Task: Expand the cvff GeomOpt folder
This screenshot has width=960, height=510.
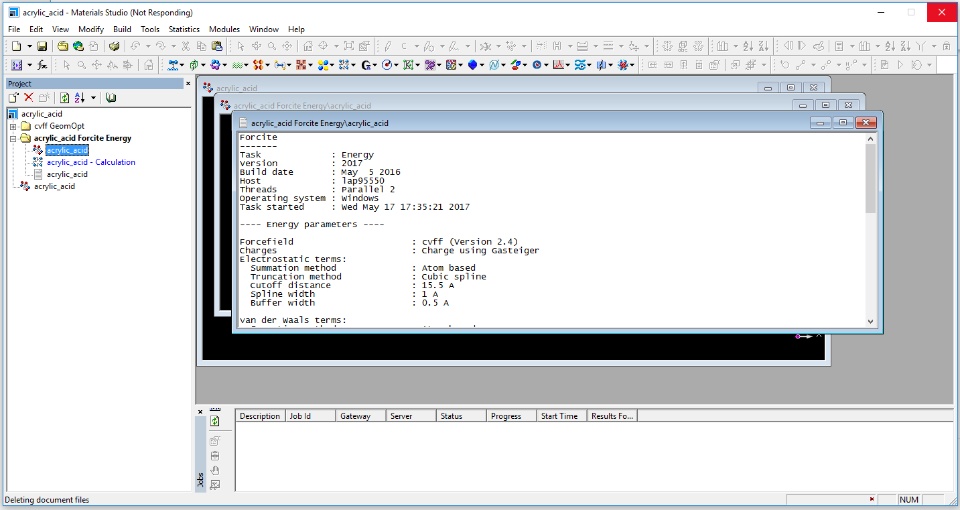Action: [x=13, y=126]
